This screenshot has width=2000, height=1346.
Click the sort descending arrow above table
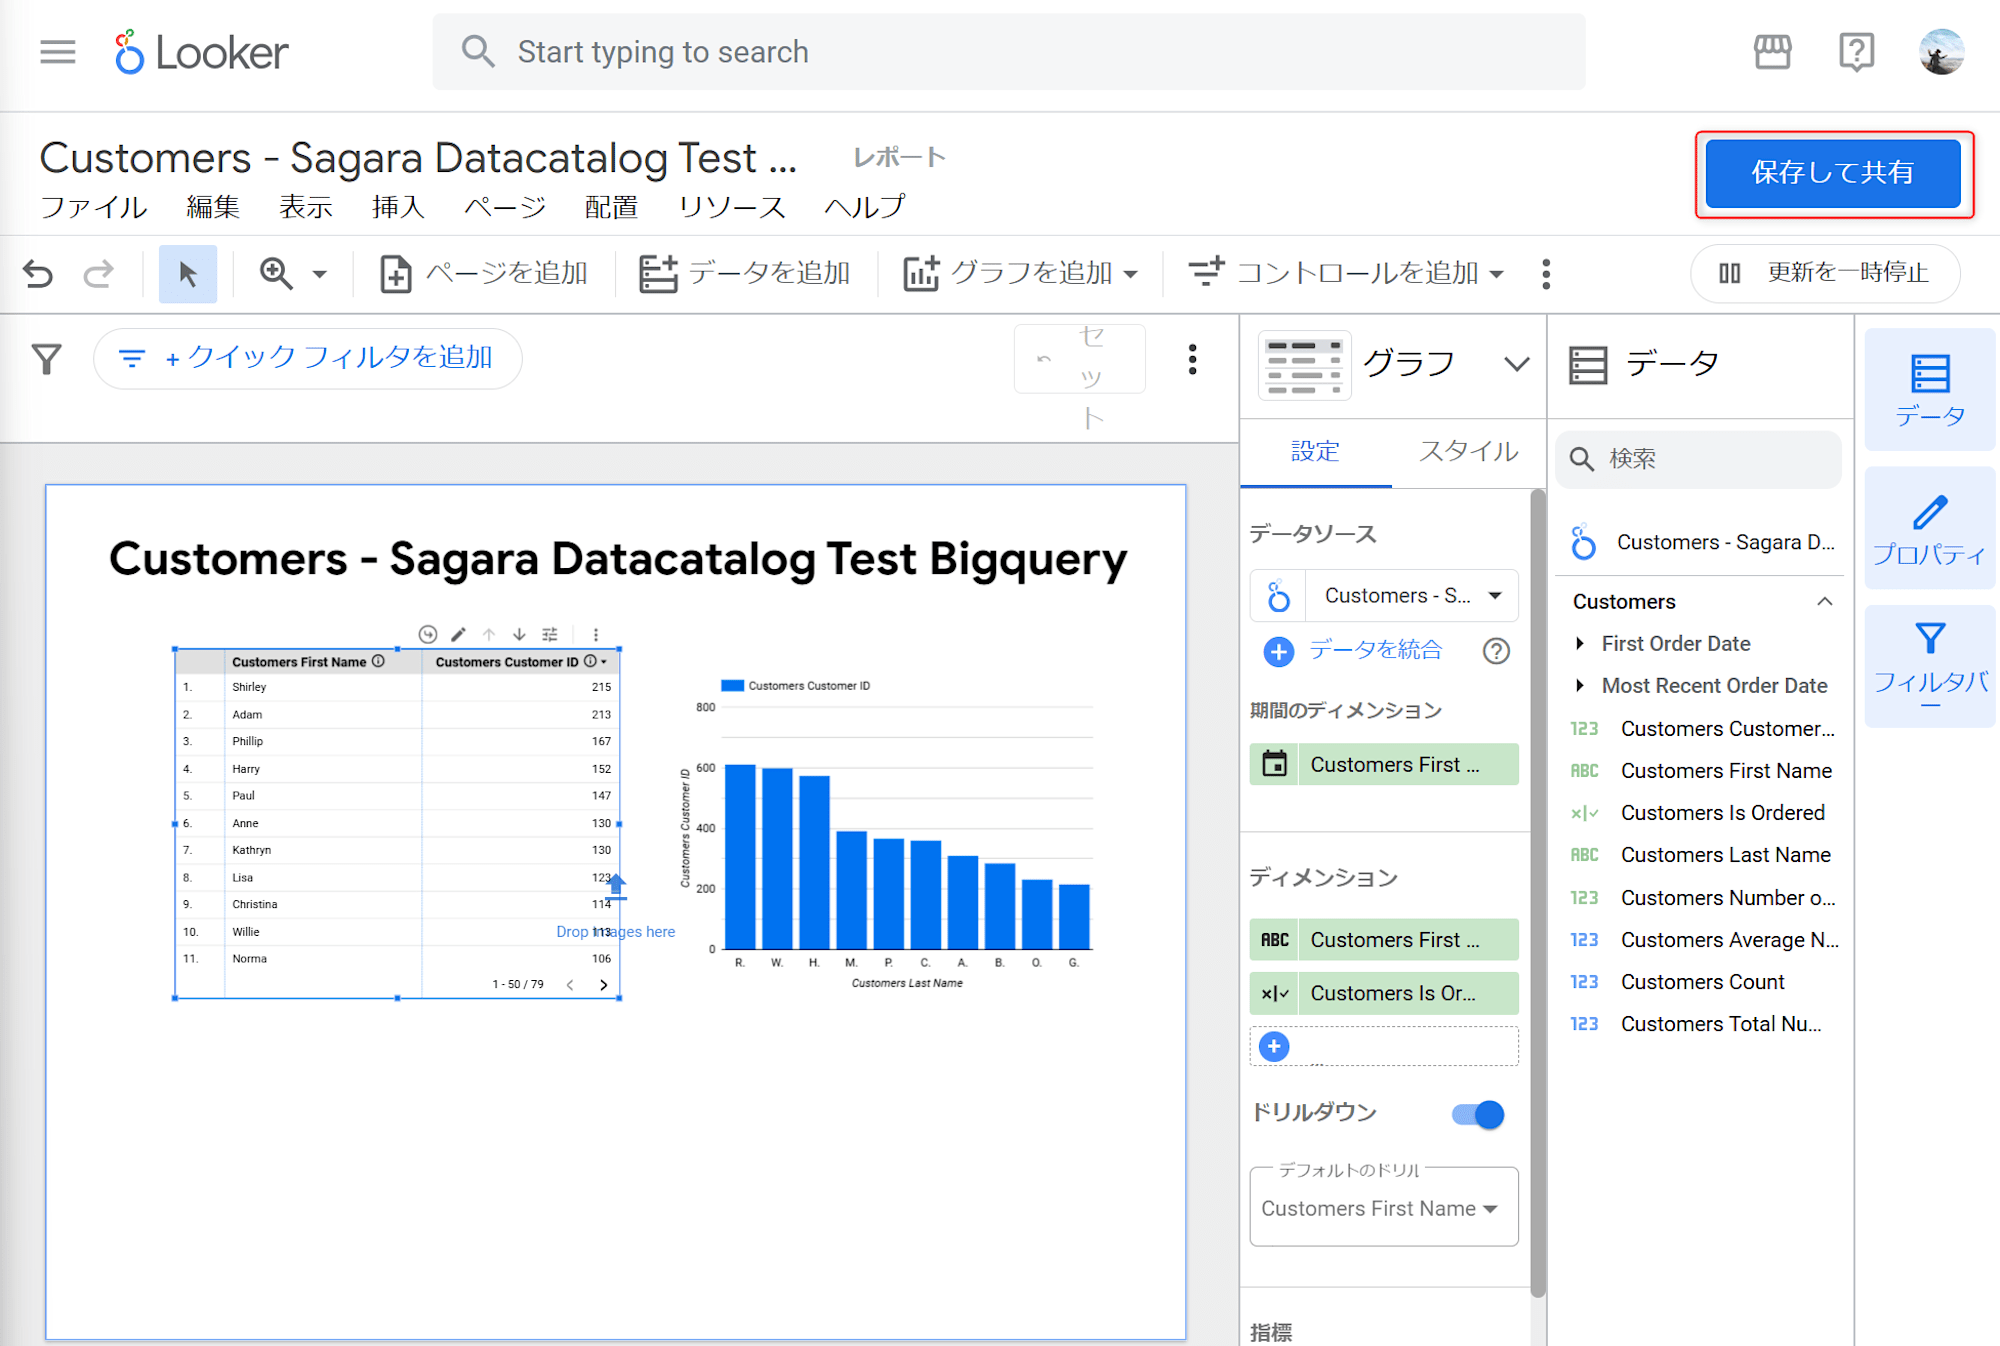click(519, 634)
